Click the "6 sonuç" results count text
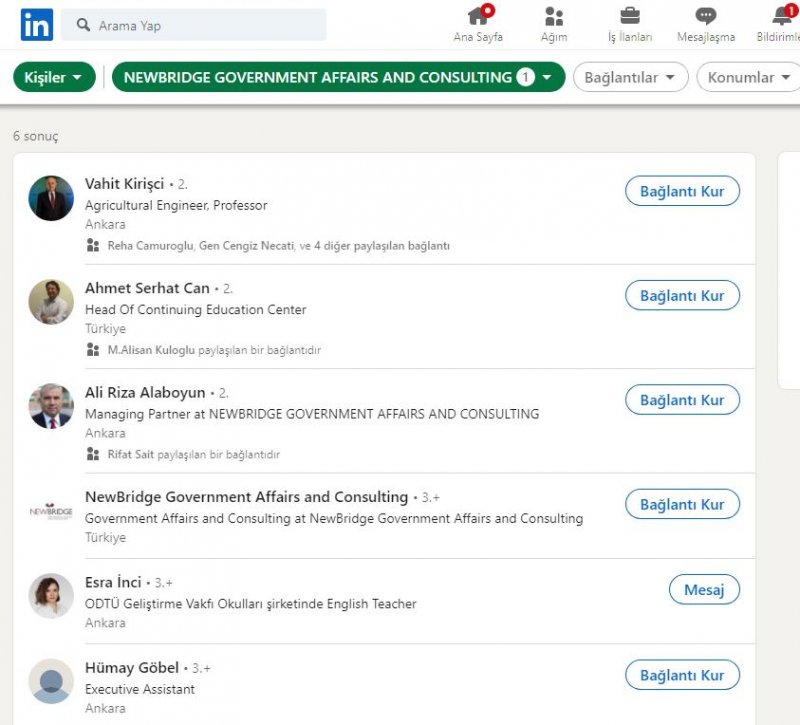This screenshot has width=800, height=725. tap(36, 136)
